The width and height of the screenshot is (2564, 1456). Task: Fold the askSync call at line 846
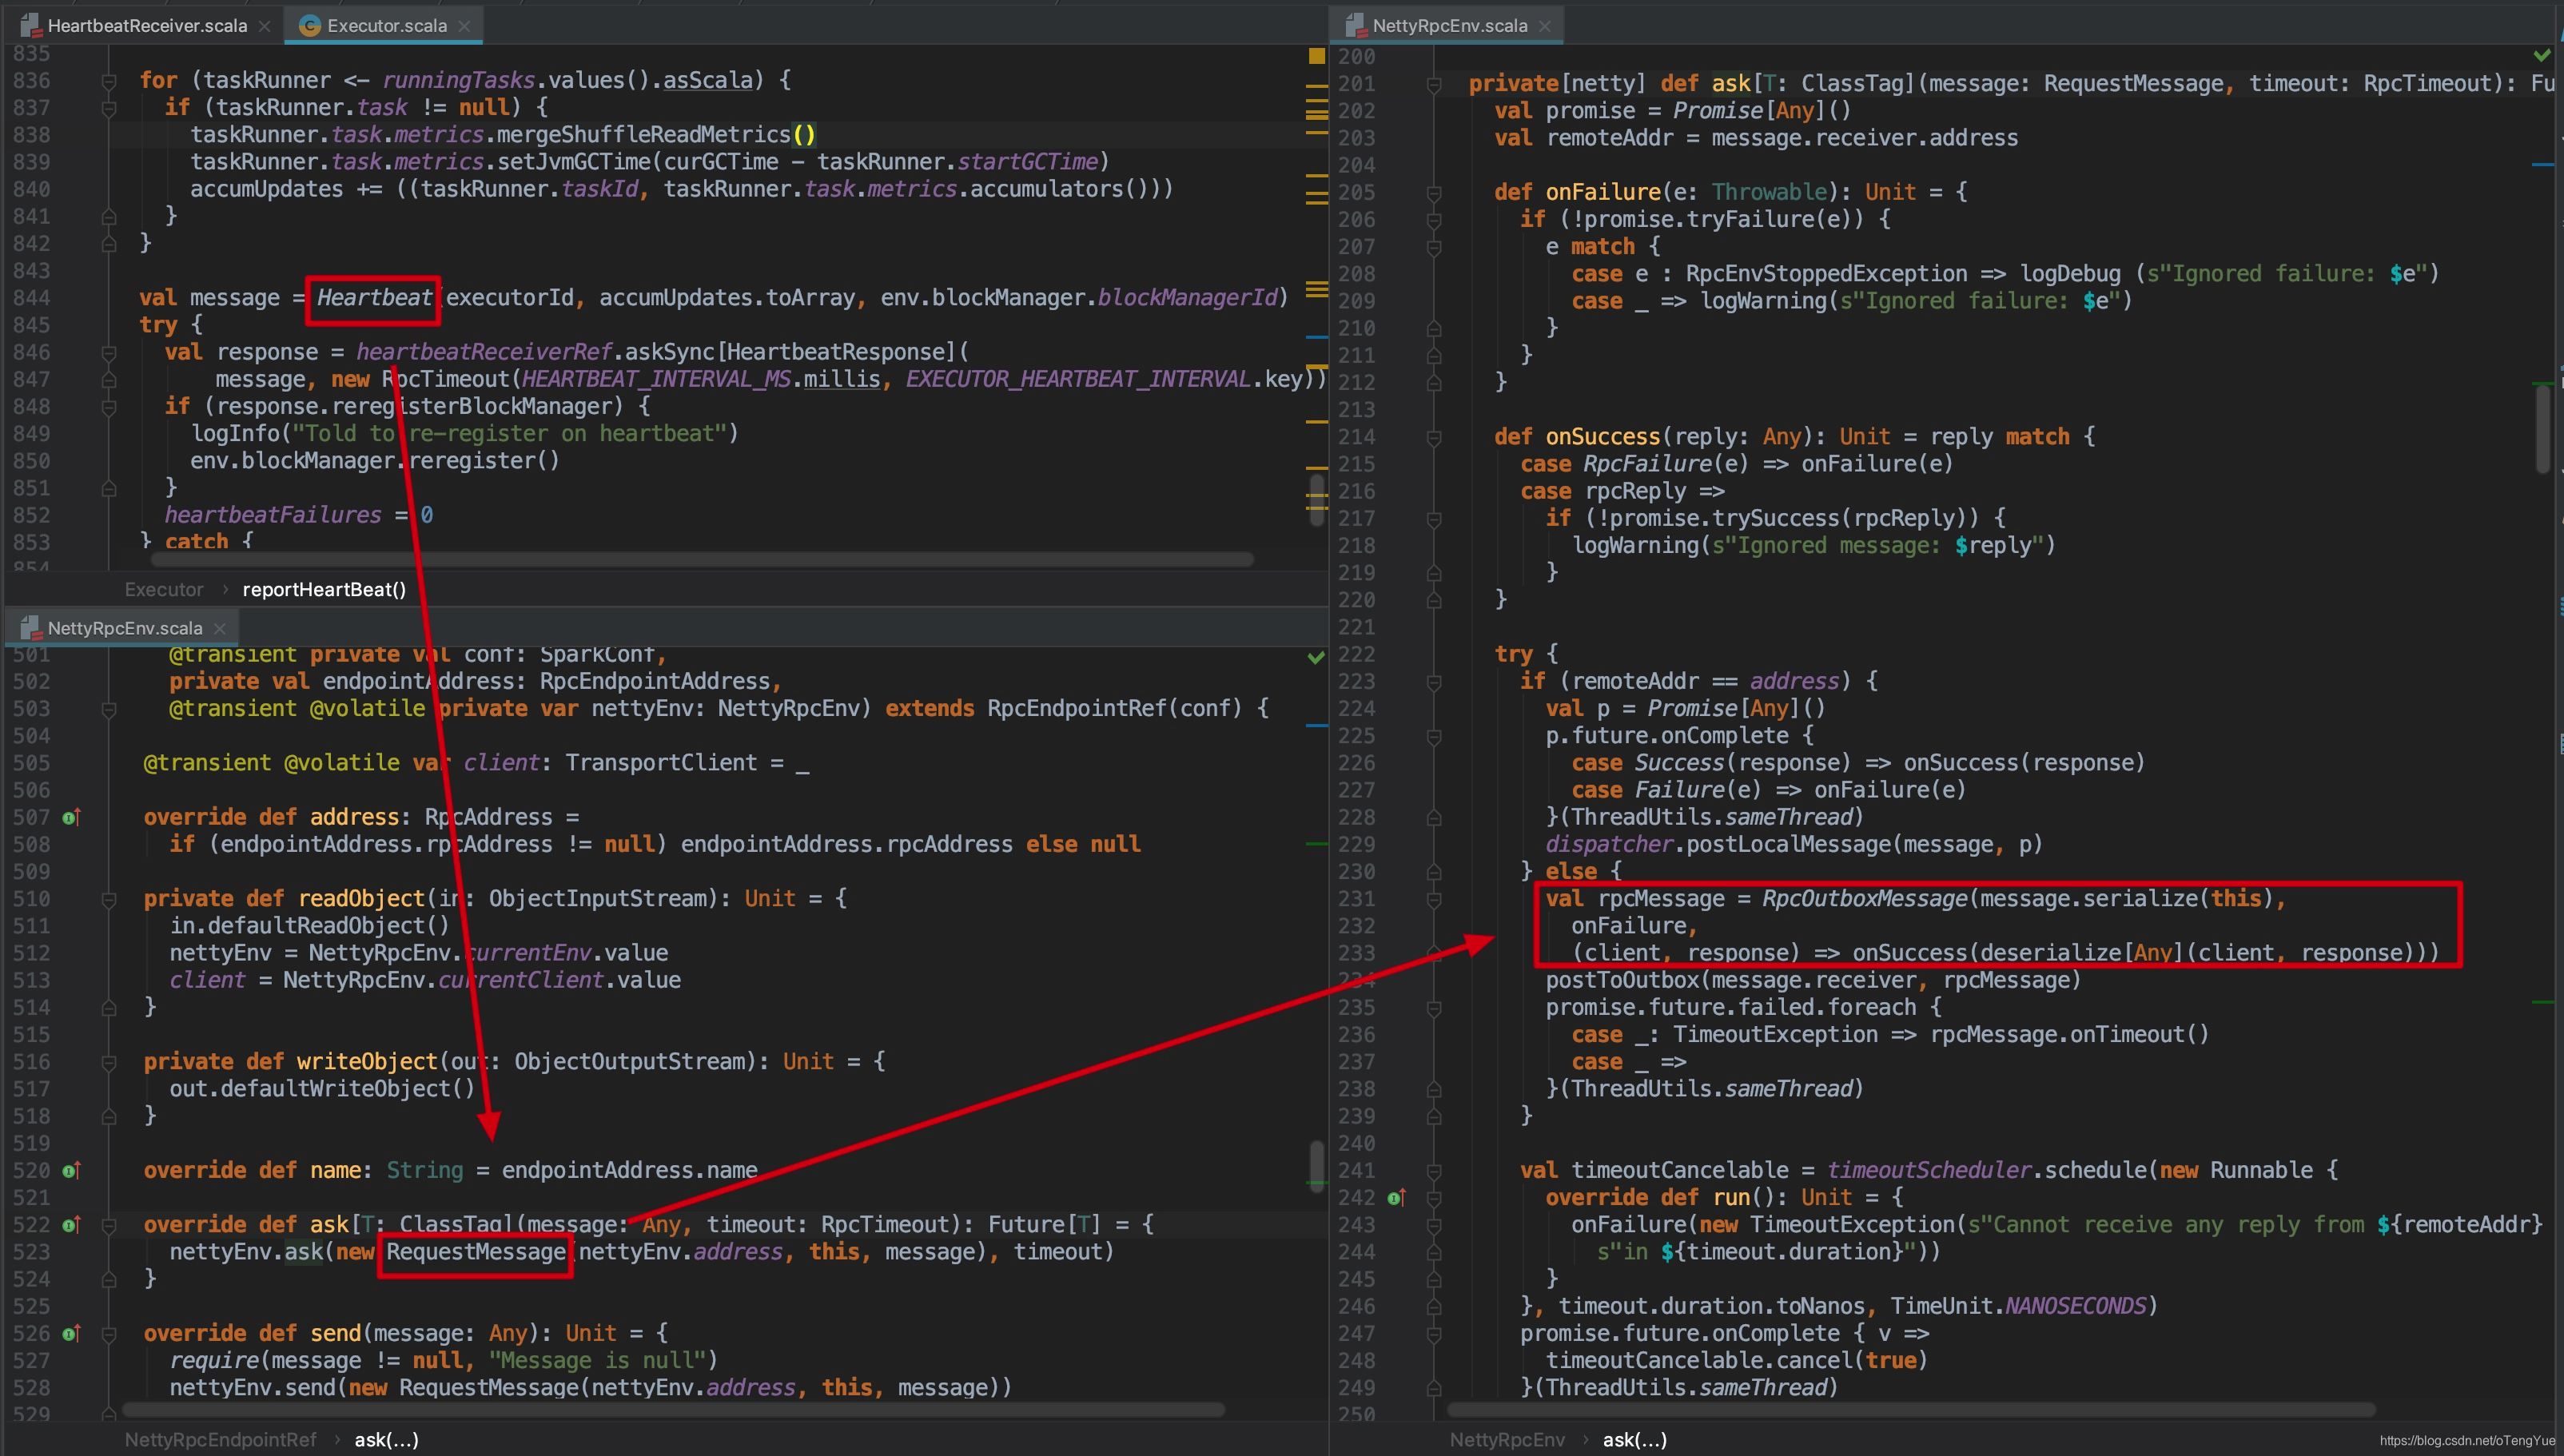pos(109,353)
